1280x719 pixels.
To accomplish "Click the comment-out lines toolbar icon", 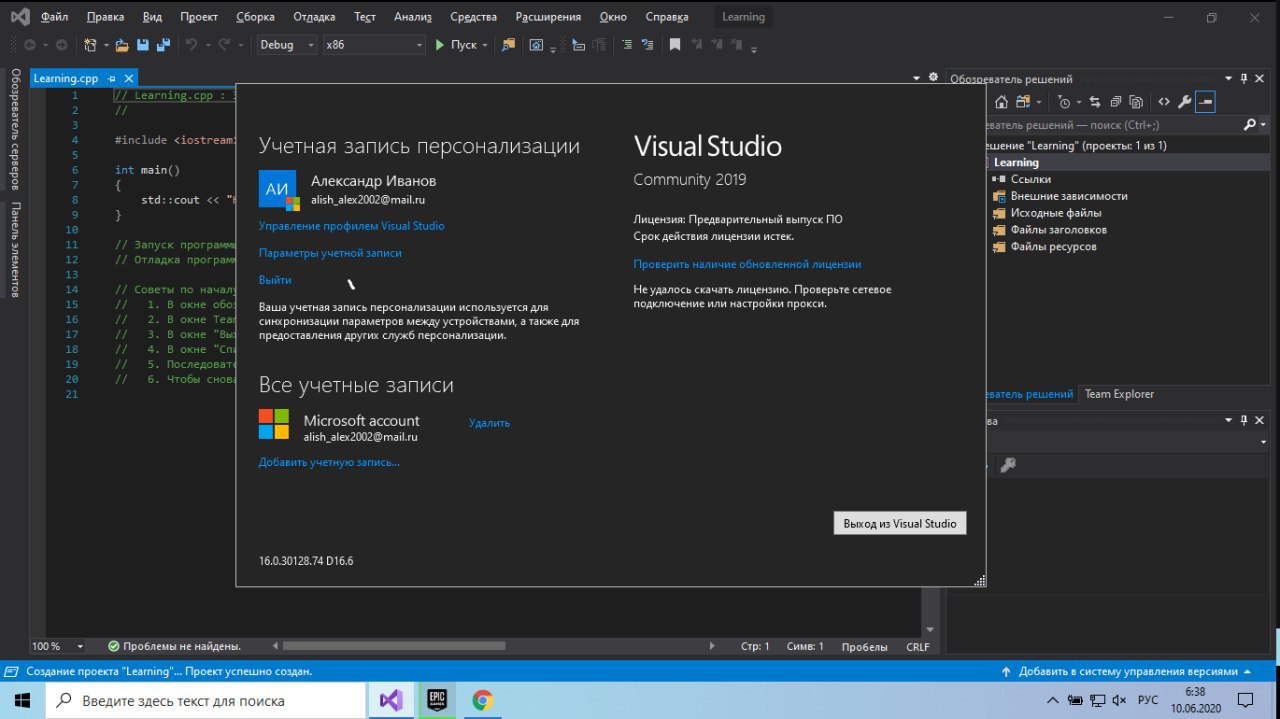I will tap(627, 45).
